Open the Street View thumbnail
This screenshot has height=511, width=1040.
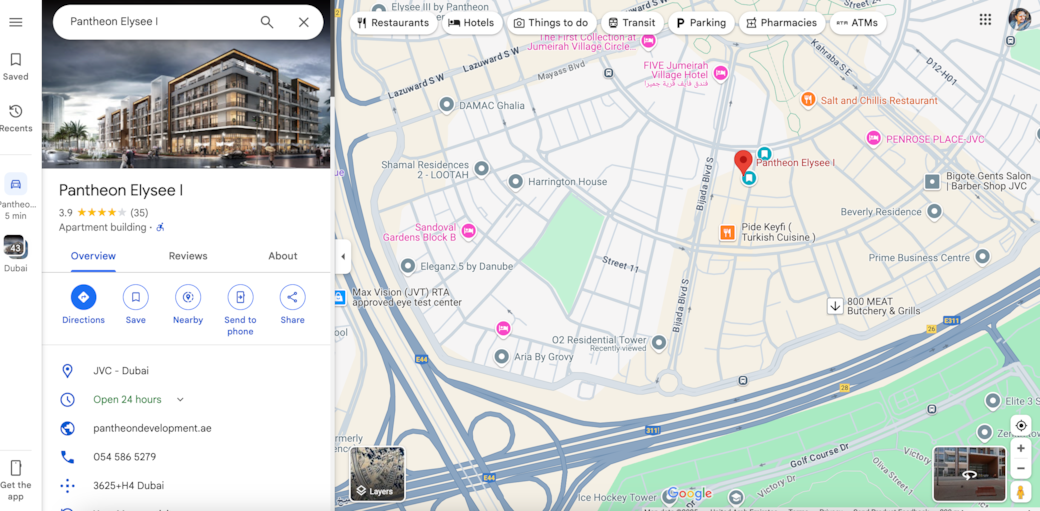click(968, 474)
